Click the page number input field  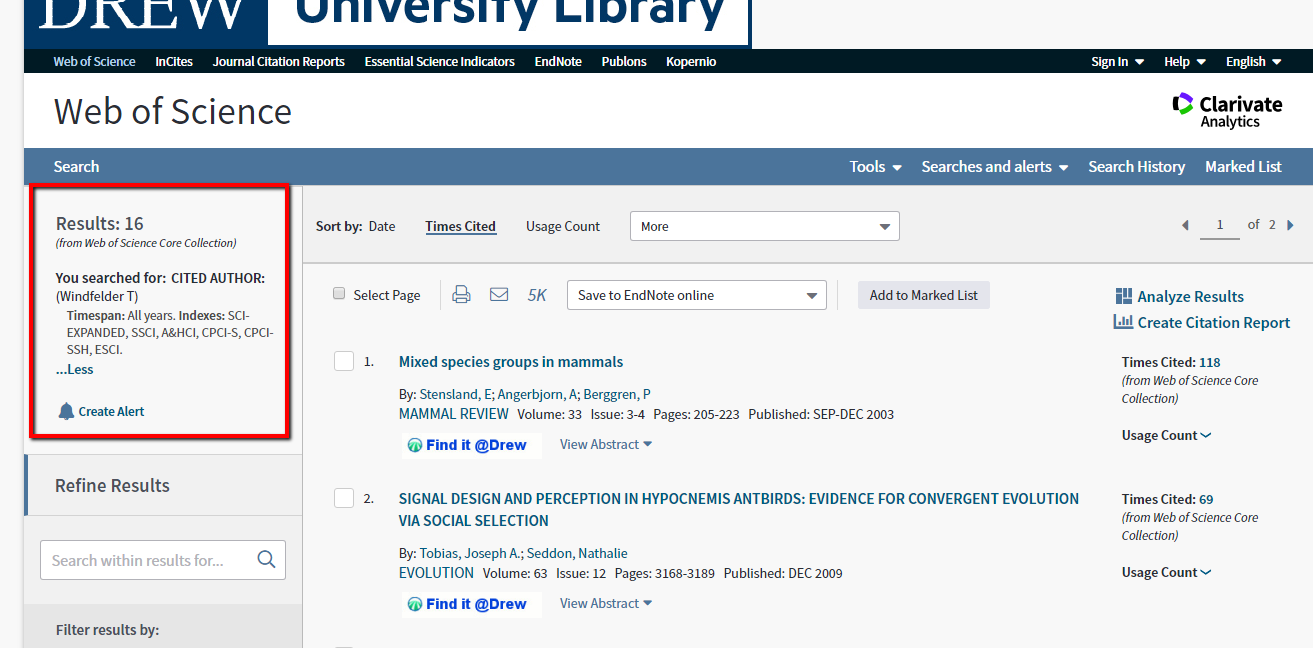(x=1220, y=225)
